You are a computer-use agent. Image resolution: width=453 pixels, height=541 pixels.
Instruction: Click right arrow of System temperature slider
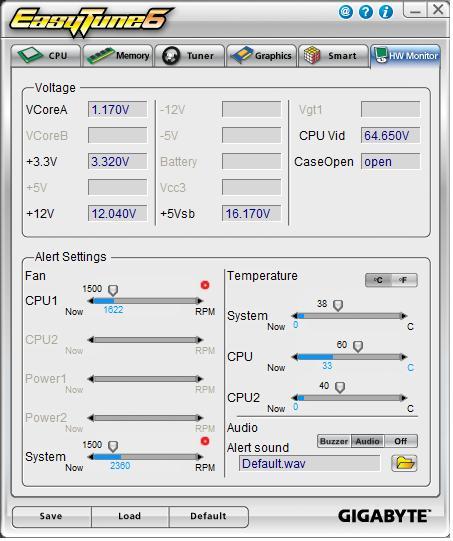(404, 316)
